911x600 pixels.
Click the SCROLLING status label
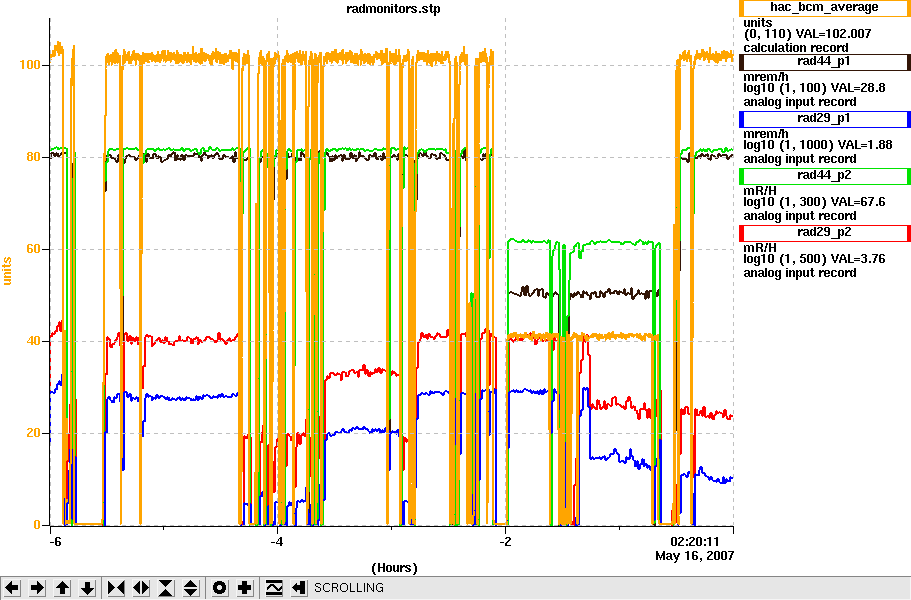(349, 588)
